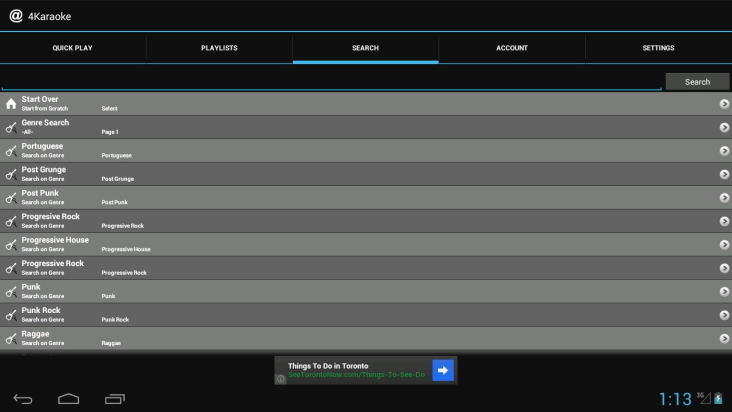732x412 pixels.
Task: Choose the Portuguese genre title
Action: tap(42, 146)
